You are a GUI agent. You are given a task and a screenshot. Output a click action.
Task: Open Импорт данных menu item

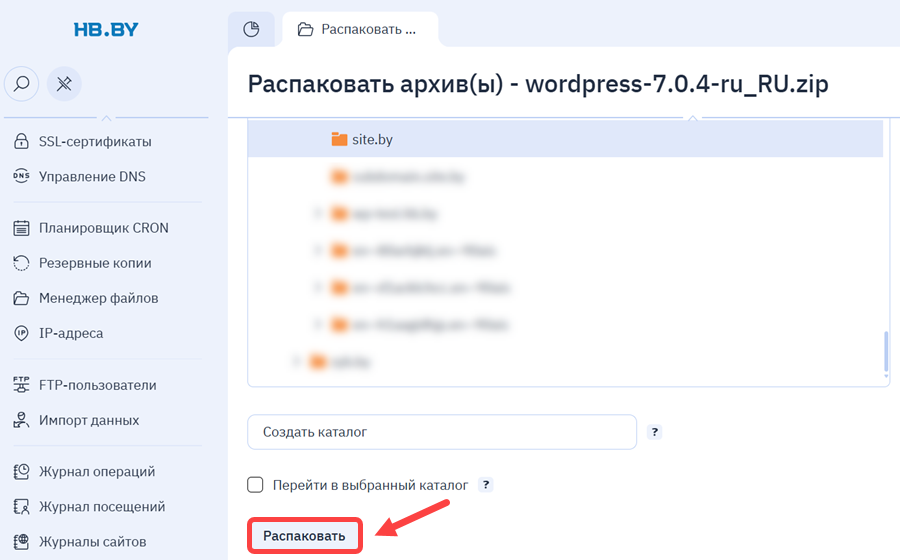pyautogui.click(x=89, y=420)
